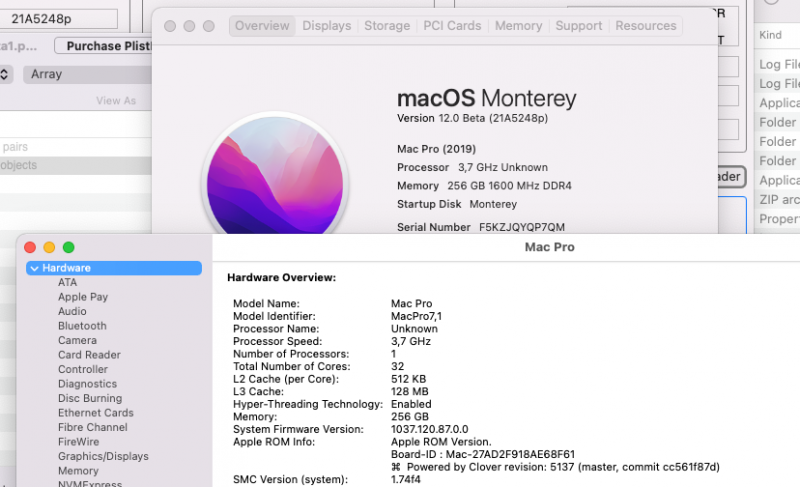
Task: Click the Total Number of Cores value 32
Action: [397, 367]
